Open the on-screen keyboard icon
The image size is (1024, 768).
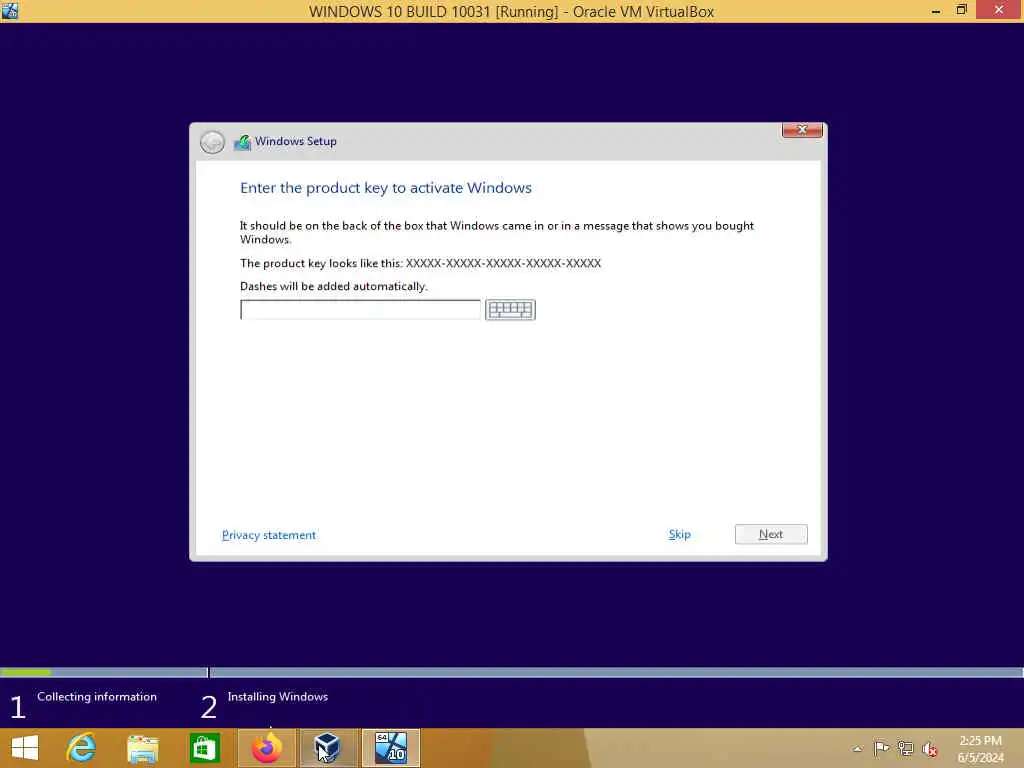click(x=510, y=310)
